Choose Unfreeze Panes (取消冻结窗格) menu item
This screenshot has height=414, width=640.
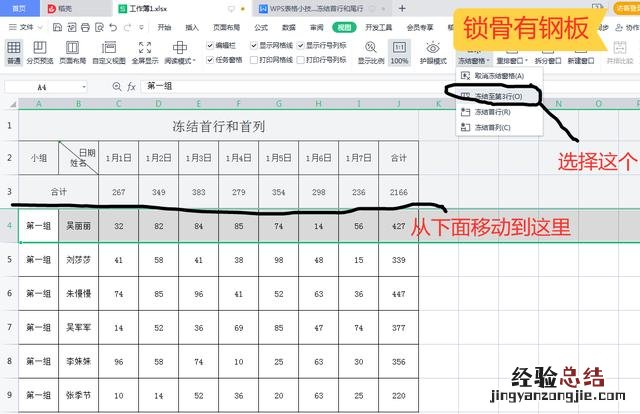pyautogui.click(x=499, y=76)
